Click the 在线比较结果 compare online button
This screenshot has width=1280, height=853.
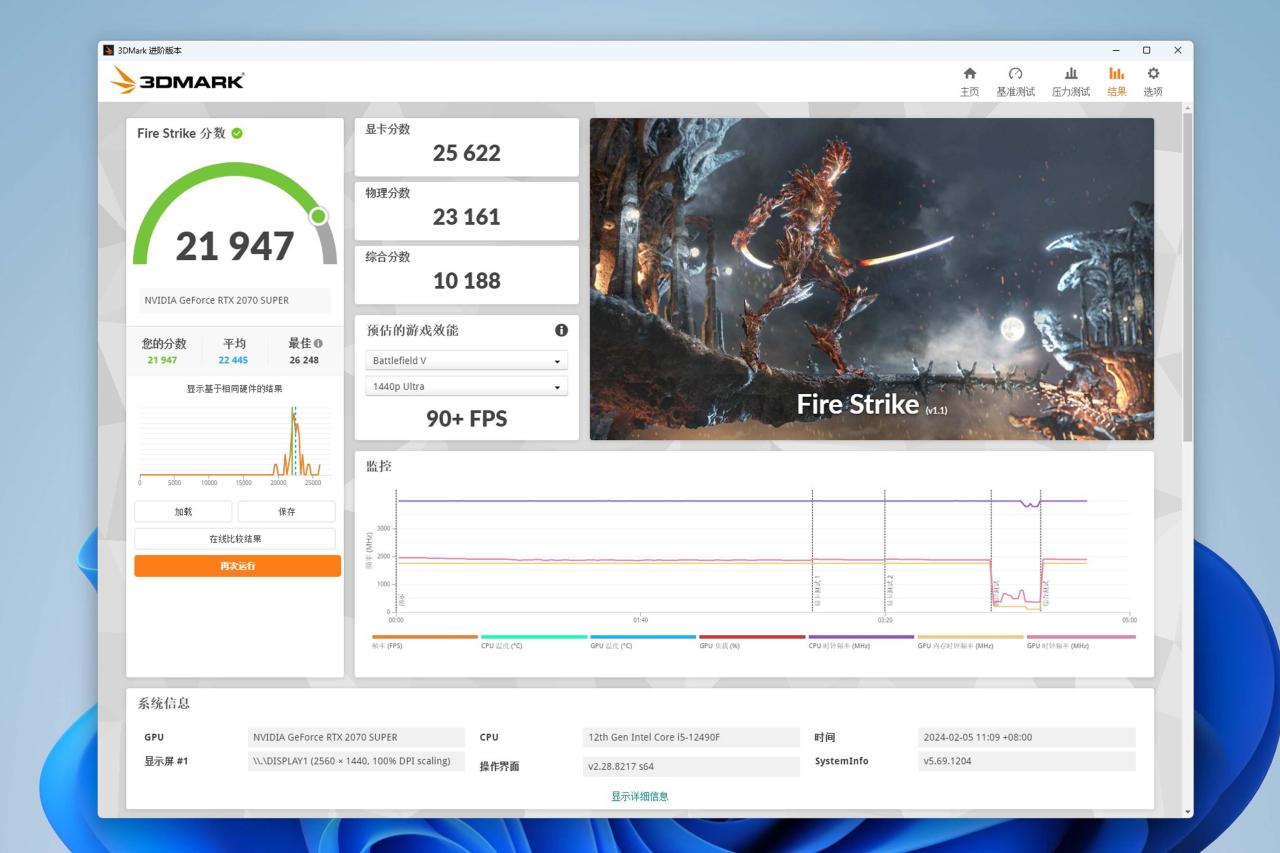[235, 539]
